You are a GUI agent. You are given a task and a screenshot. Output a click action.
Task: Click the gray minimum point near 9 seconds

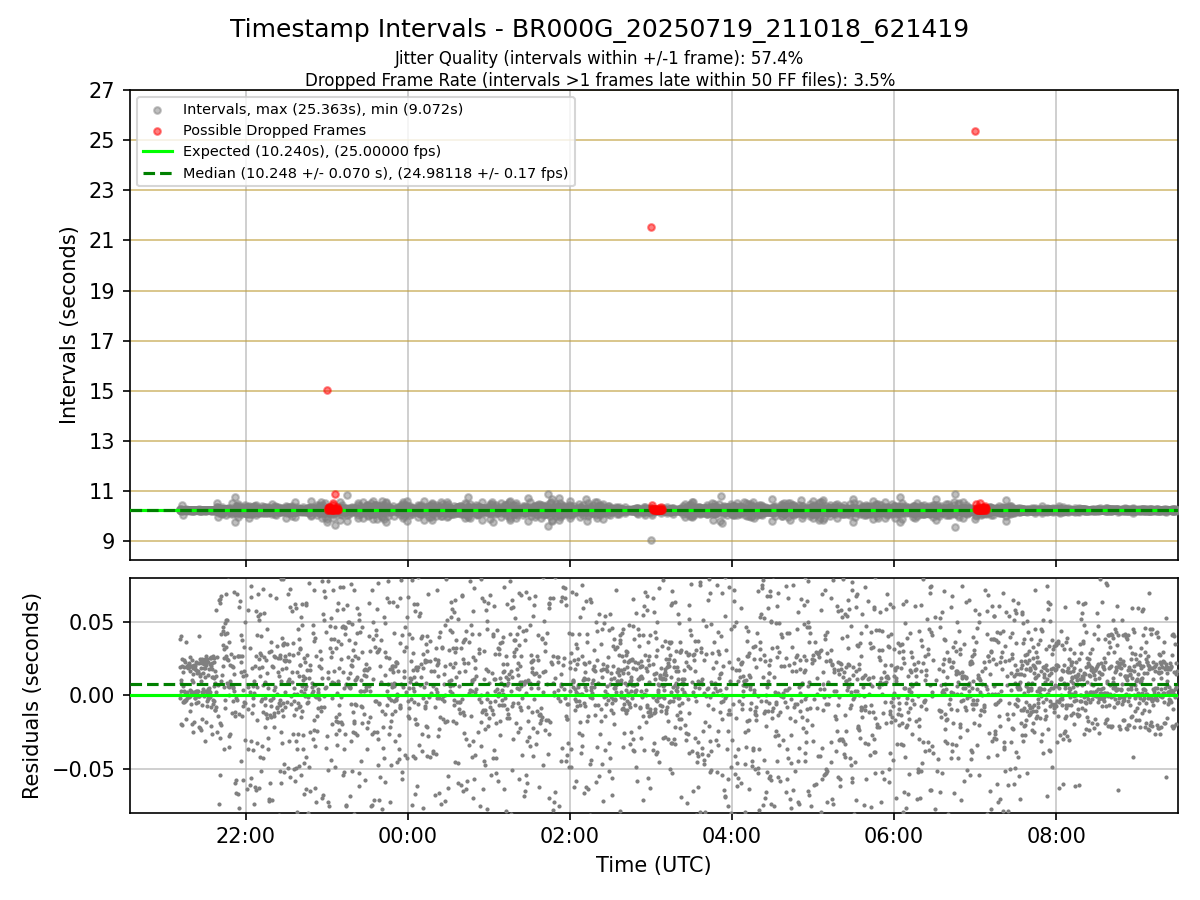click(651, 540)
